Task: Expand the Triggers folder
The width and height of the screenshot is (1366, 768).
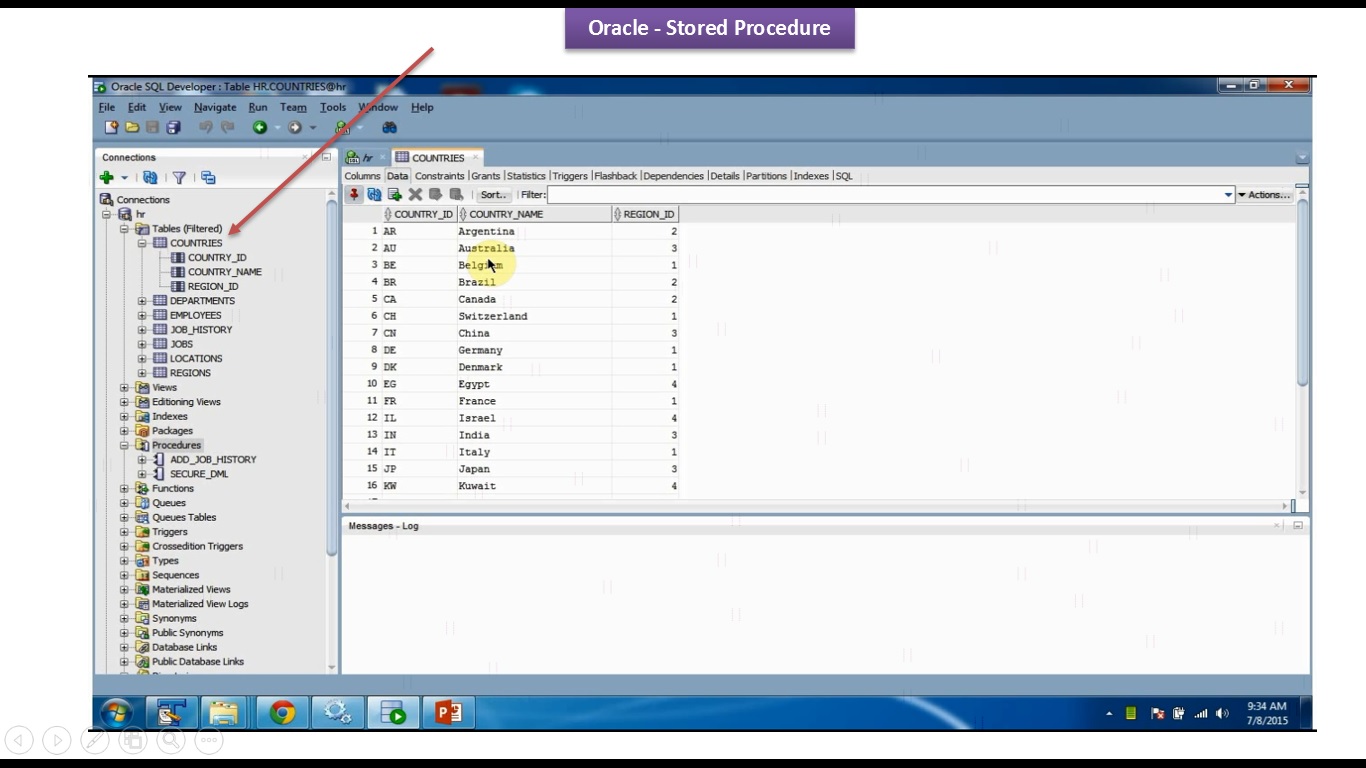Action: [x=124, y=532]
